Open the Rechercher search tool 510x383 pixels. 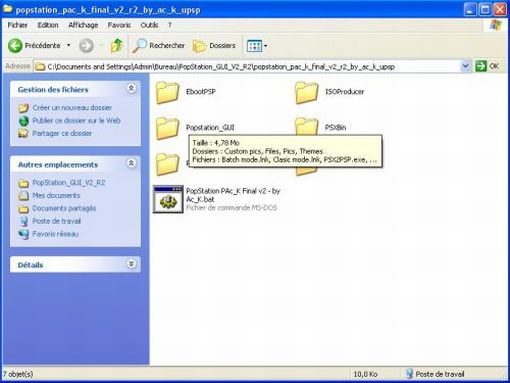tap(158, 46)
